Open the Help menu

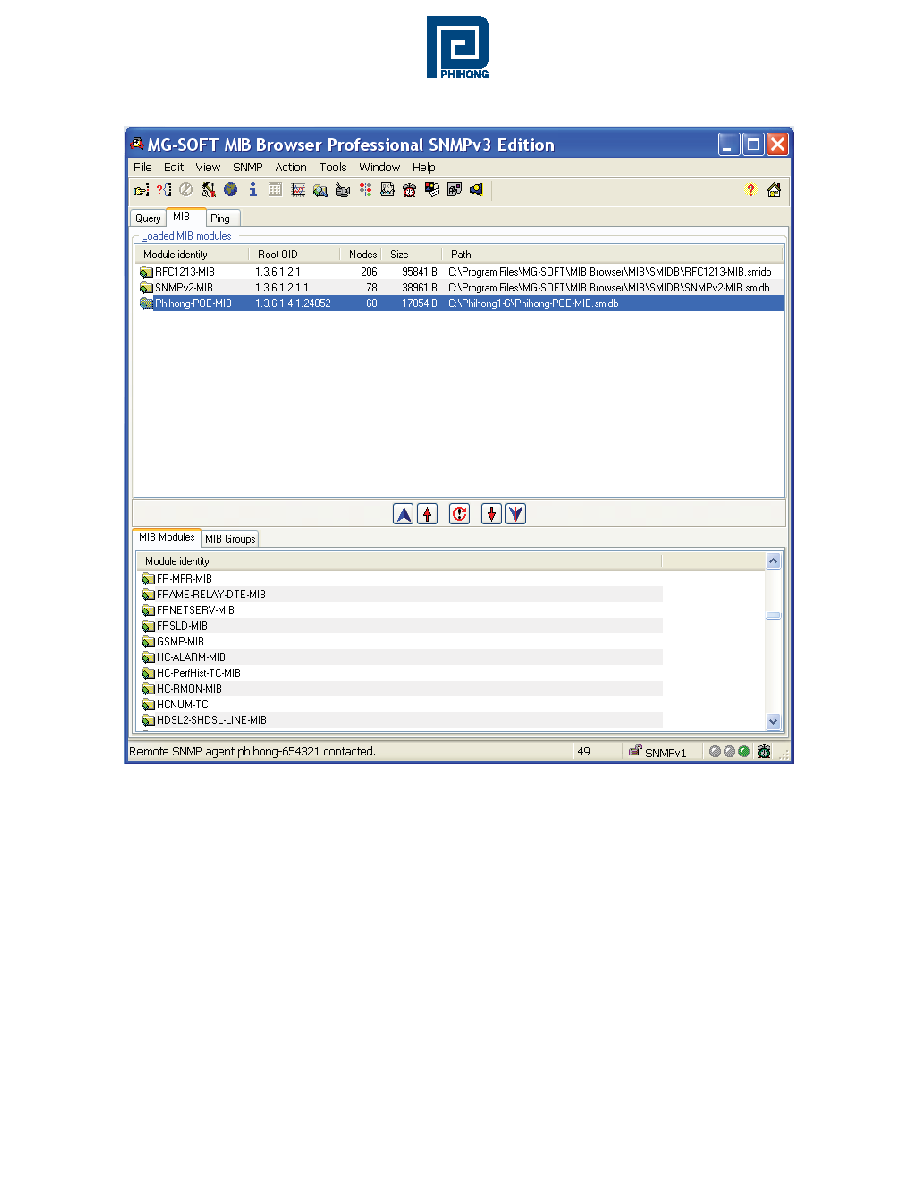(x=423, y=167)
